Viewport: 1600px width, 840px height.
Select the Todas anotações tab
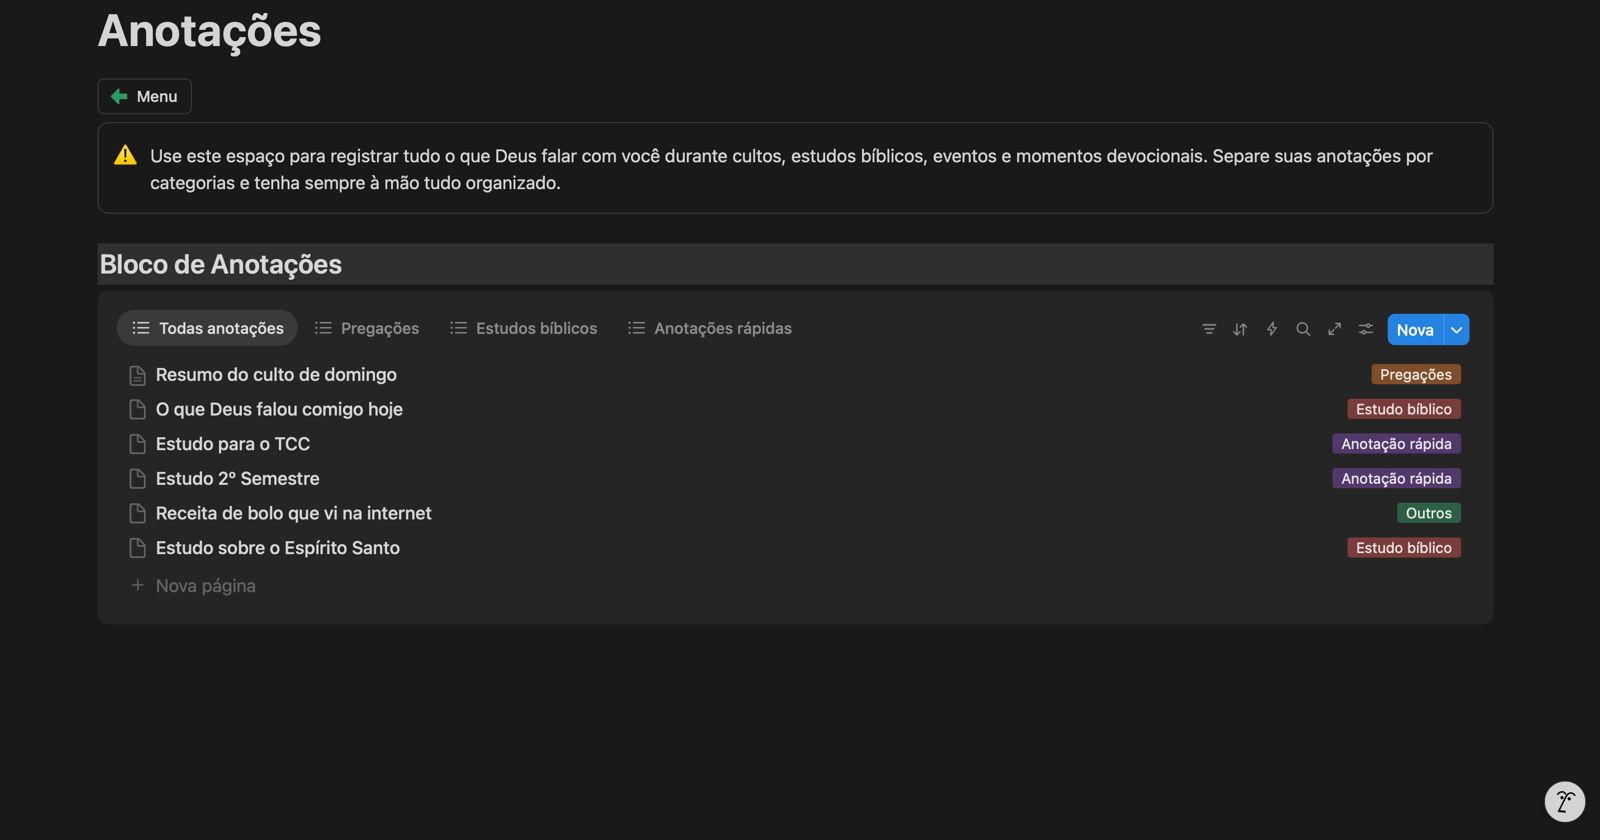207,328
